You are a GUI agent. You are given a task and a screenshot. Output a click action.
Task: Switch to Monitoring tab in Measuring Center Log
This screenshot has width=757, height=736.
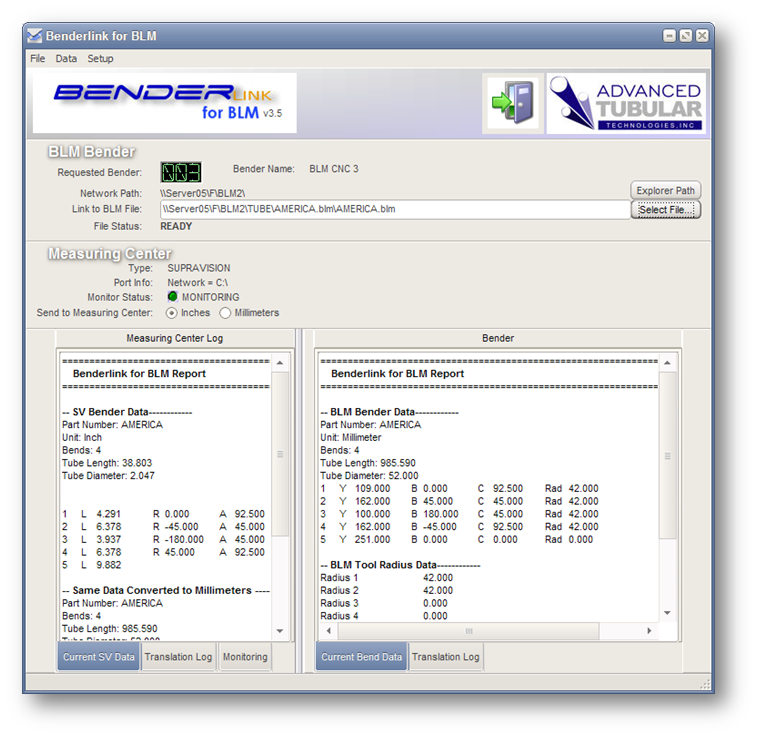tap(245, 657)
